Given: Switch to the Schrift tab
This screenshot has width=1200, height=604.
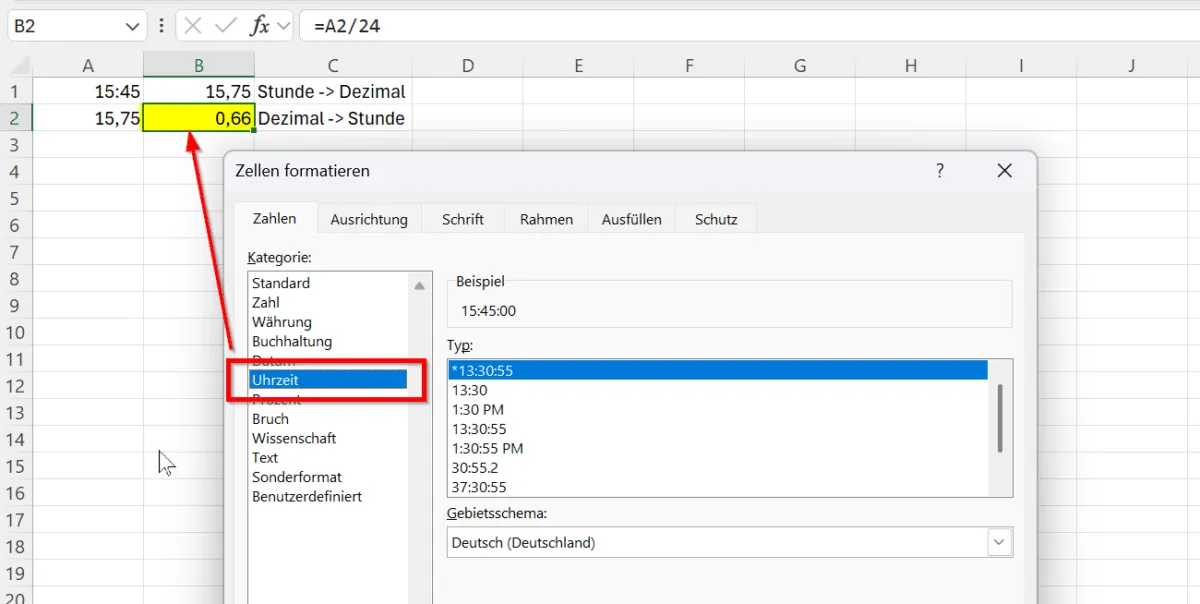Looking at the screenshot, I should 462,218.
